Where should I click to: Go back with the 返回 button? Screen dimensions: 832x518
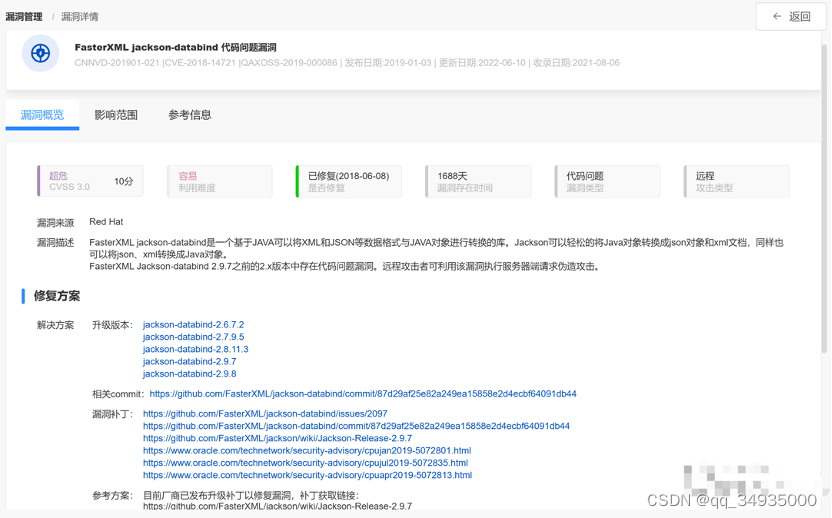click(791, 16)
